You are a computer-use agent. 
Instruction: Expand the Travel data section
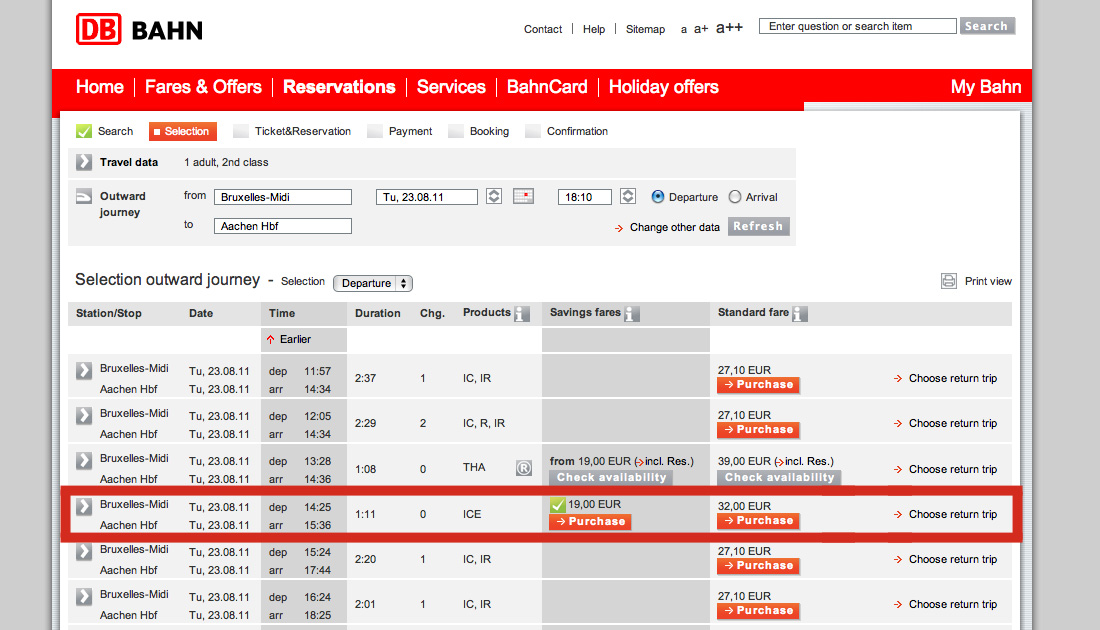coord(84,162)
